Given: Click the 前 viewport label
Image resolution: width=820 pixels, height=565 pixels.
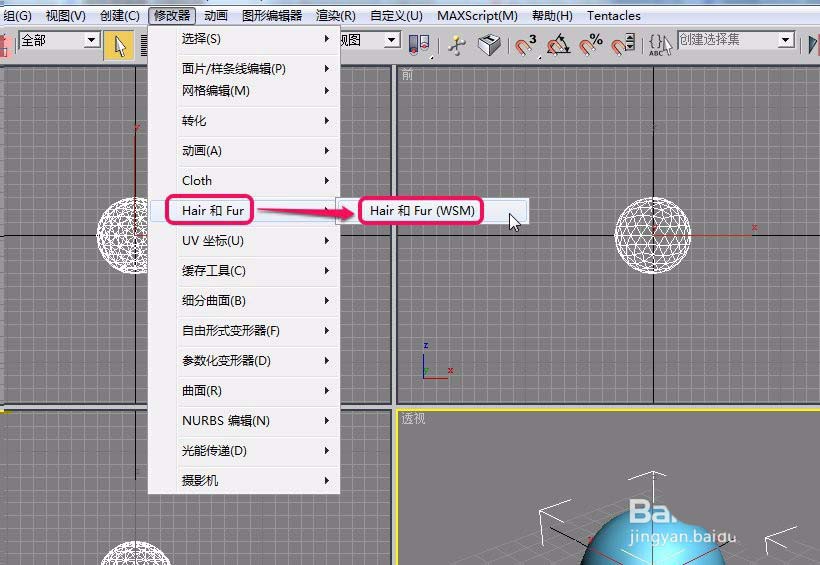Looking at the screenshot, I should [x=407, y=75].
